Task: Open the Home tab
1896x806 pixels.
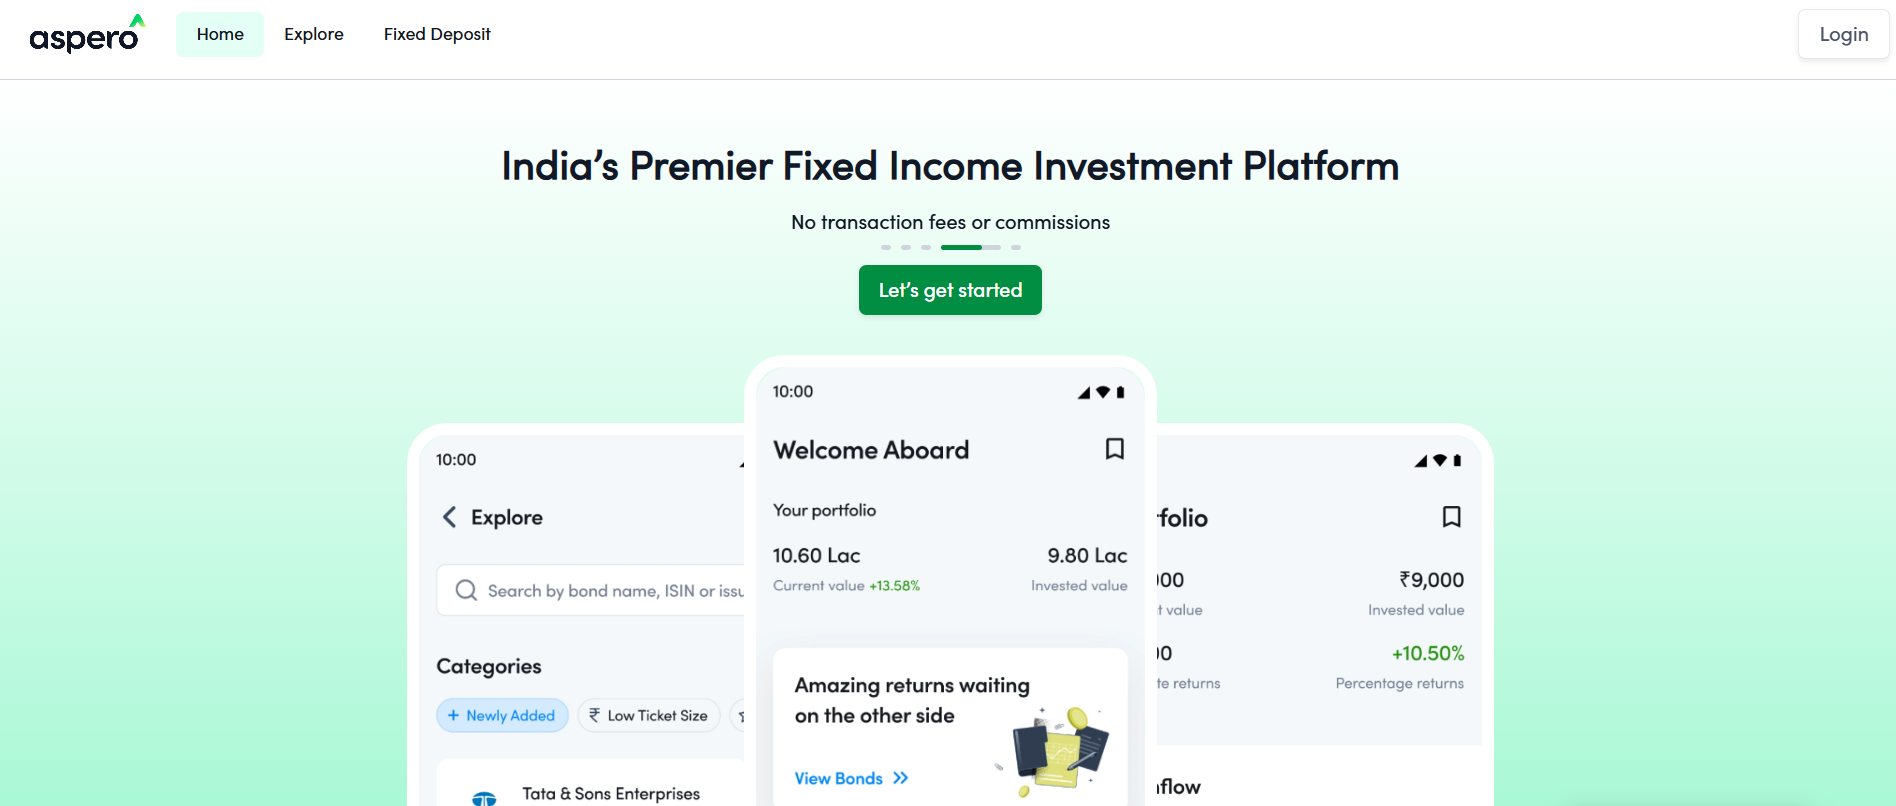Action: click(x=220, y=34)
